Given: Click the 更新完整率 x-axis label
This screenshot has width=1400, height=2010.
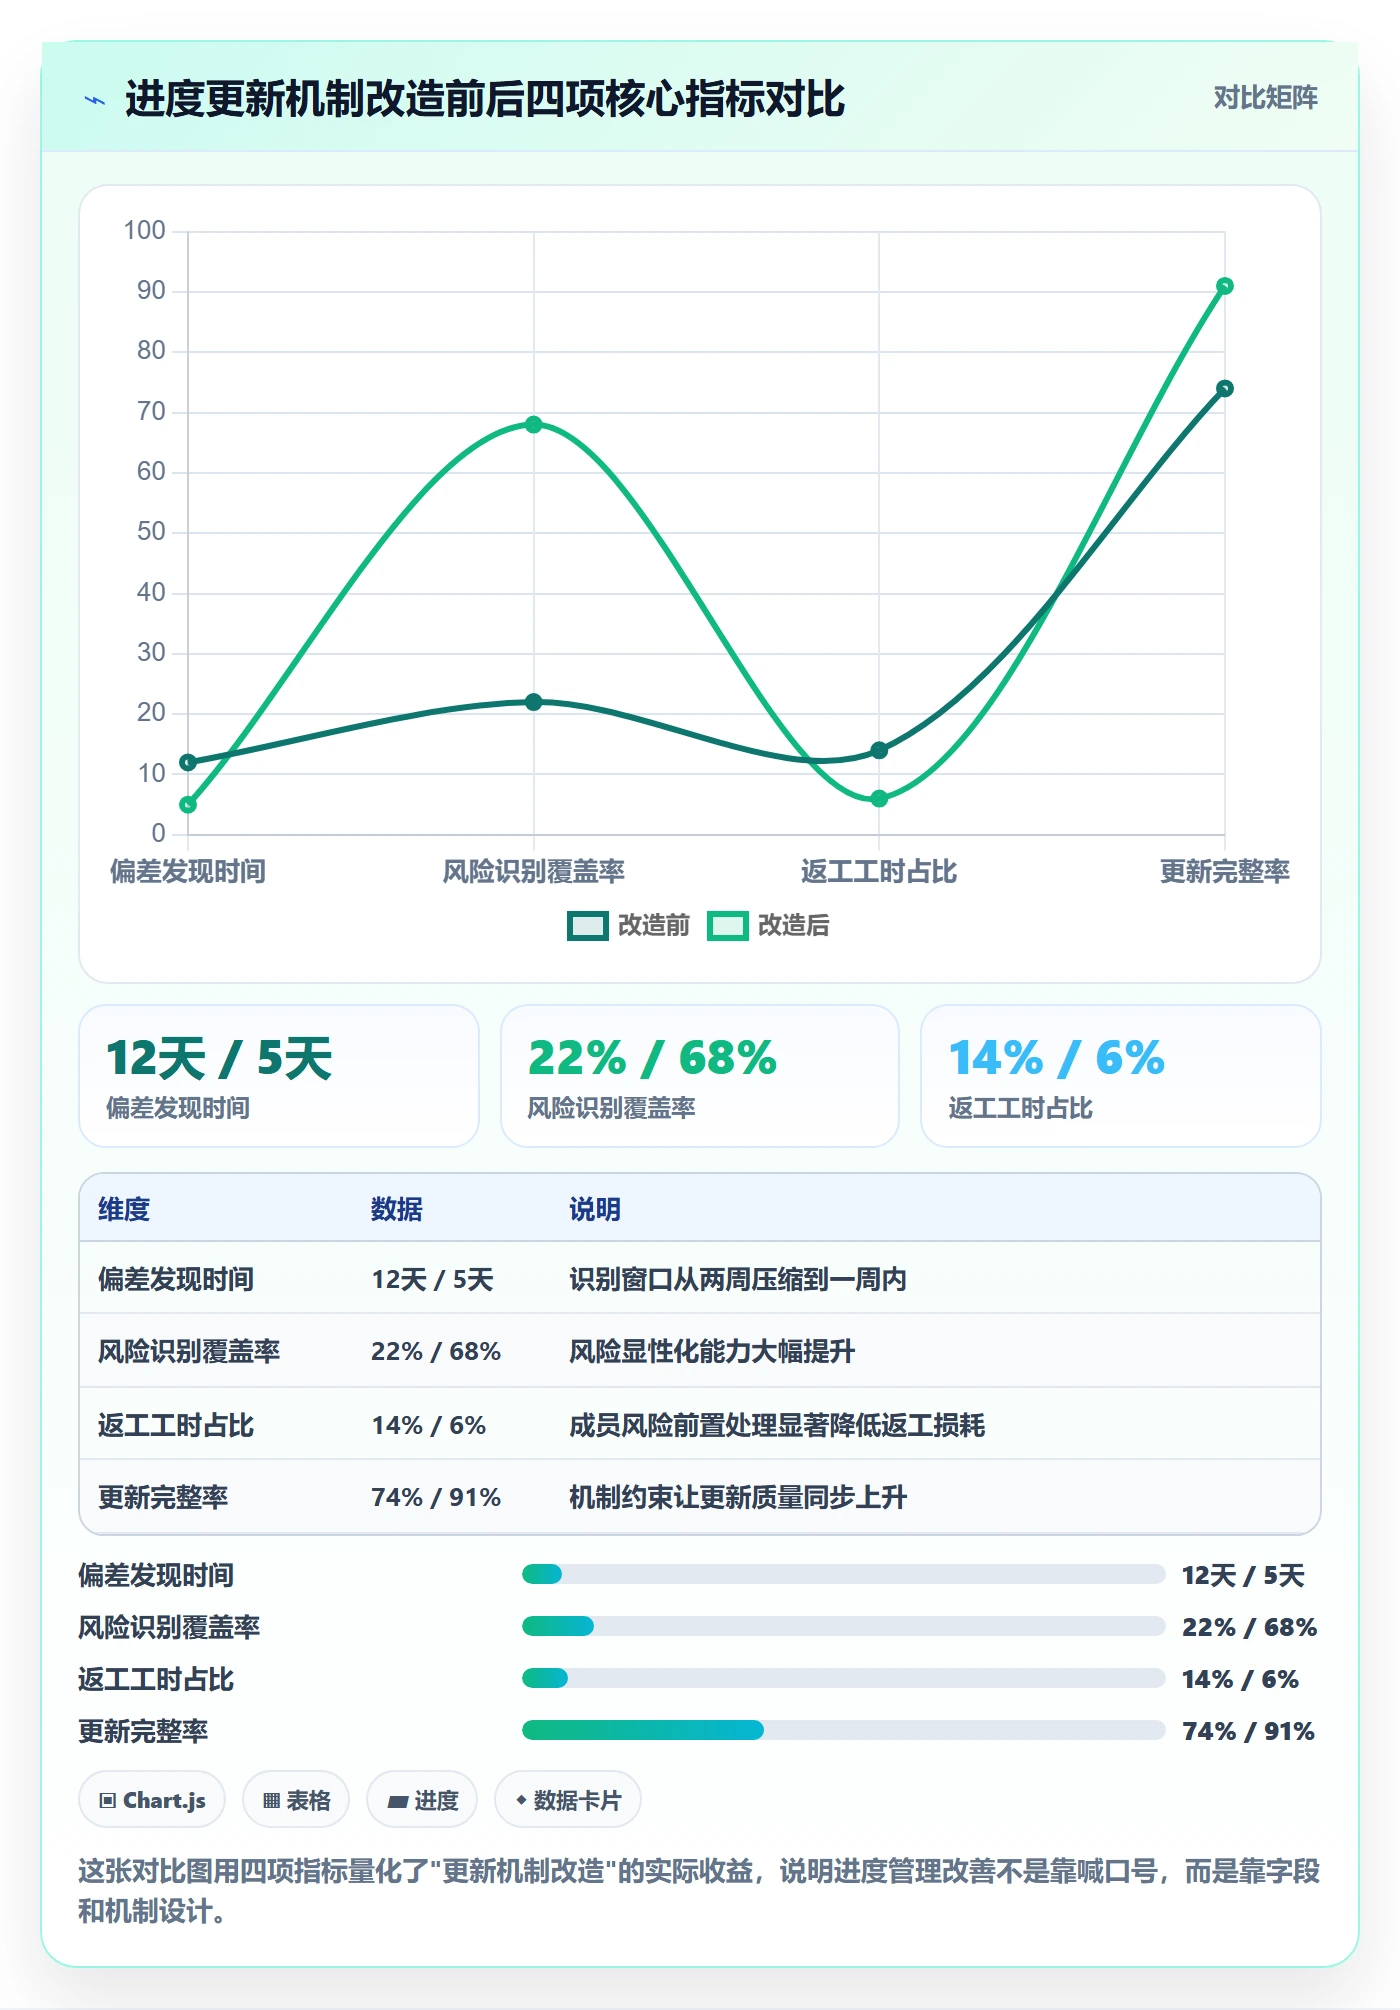Looking at the screenshot, I should pos(1225,871).
